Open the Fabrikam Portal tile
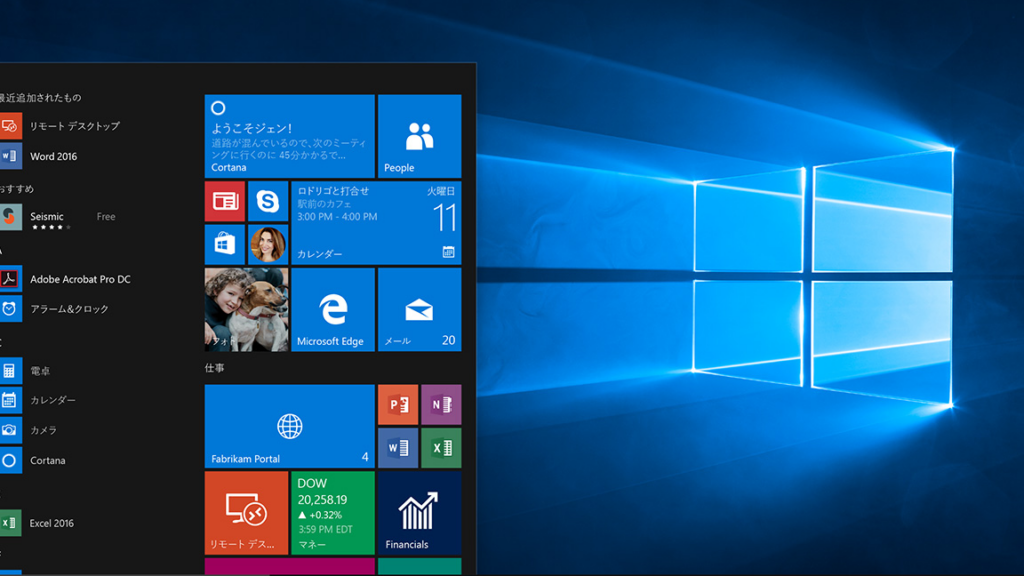 coord(289,426)
